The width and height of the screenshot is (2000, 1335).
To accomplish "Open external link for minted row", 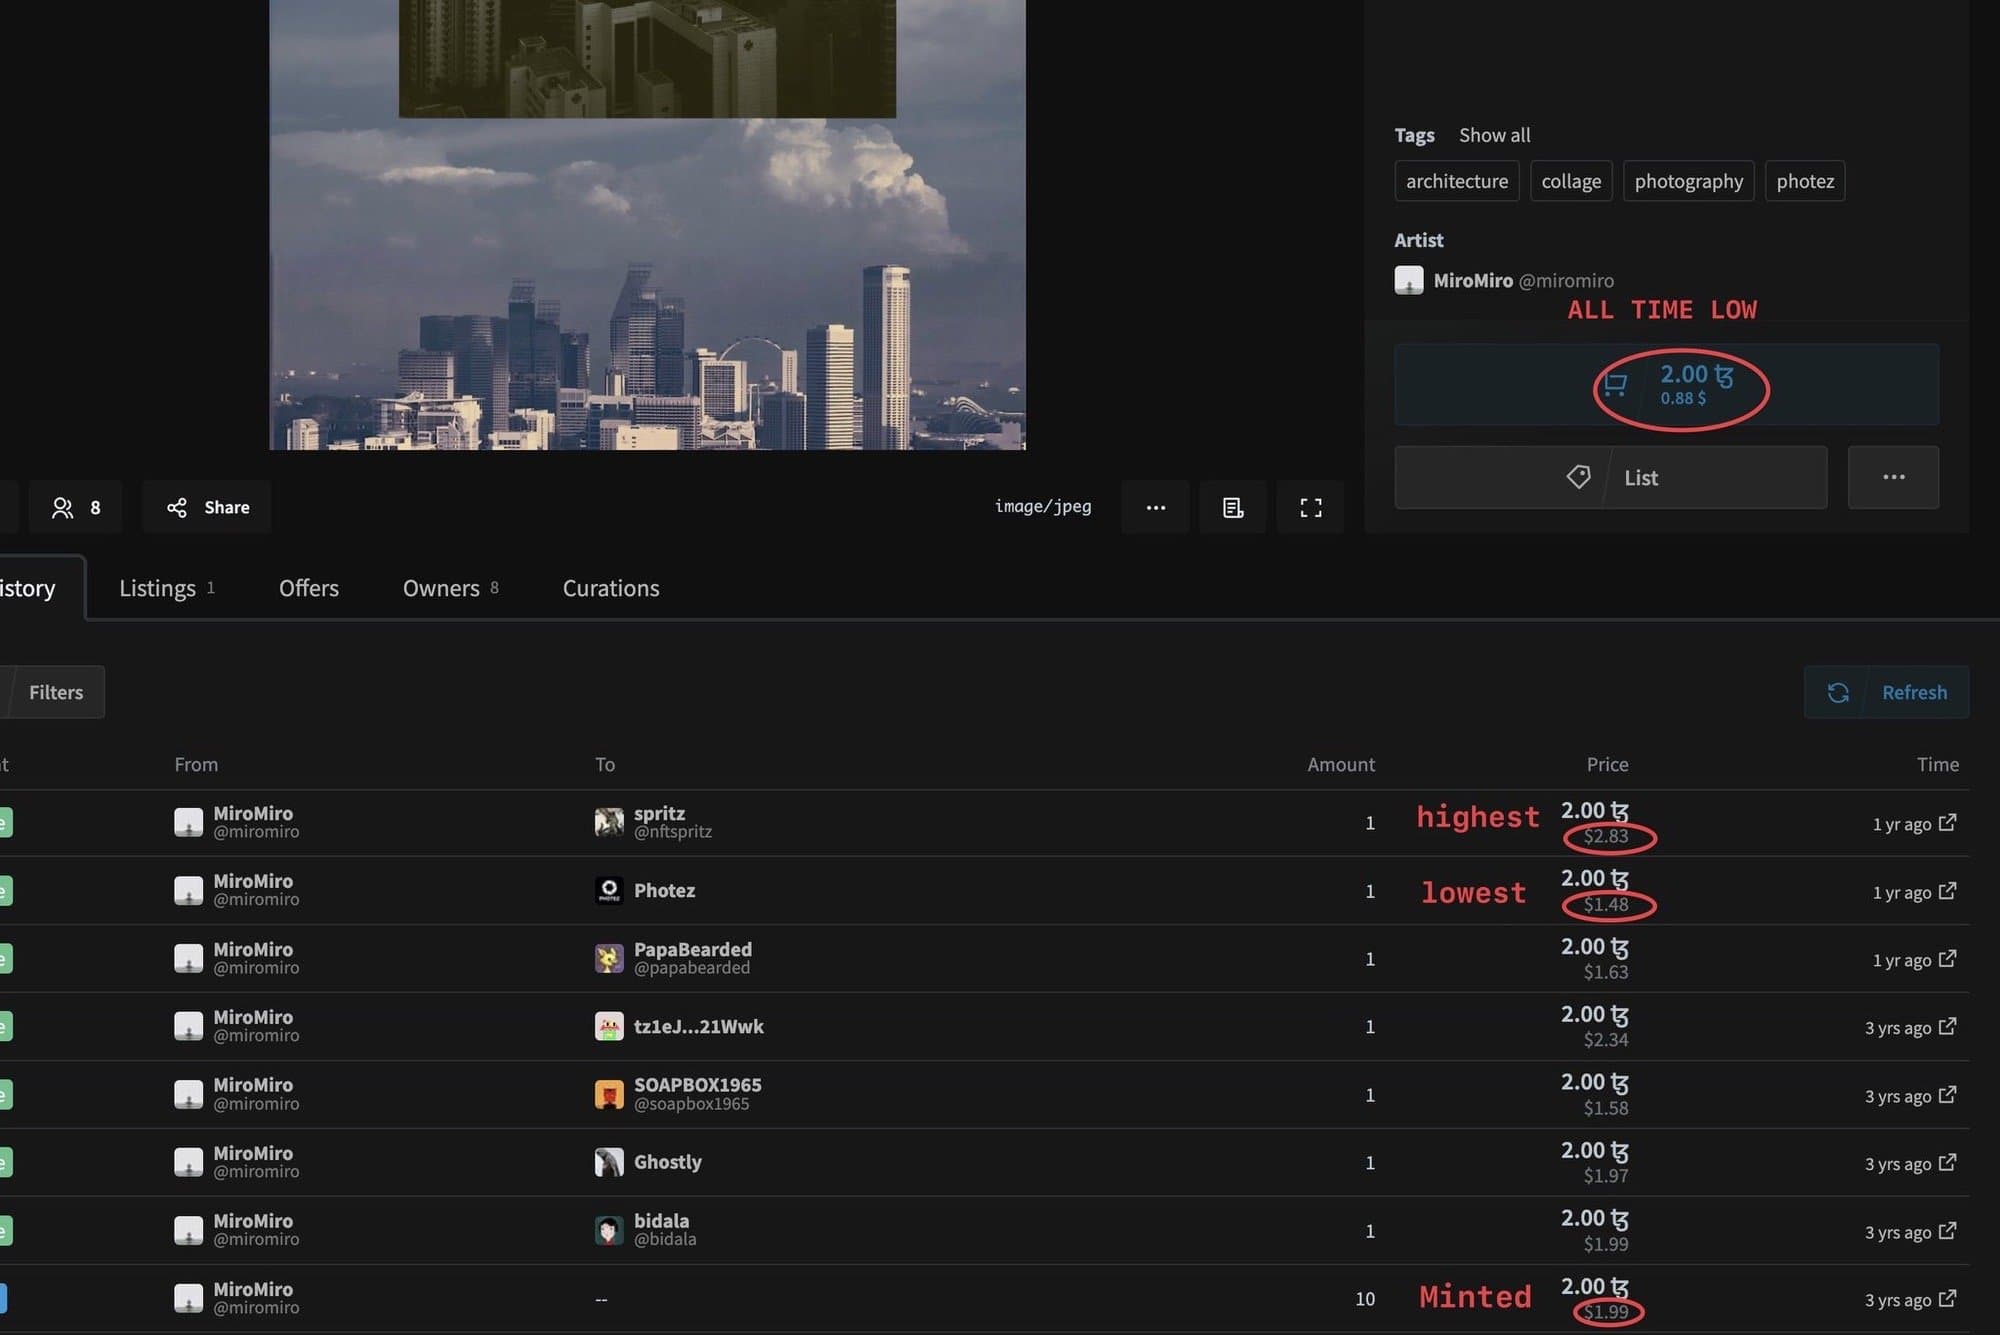I will 1946,1299.
